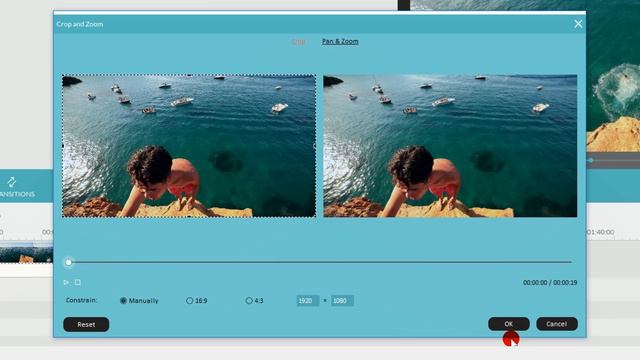Click the right-middle crop handle

(x=315, y=146)
